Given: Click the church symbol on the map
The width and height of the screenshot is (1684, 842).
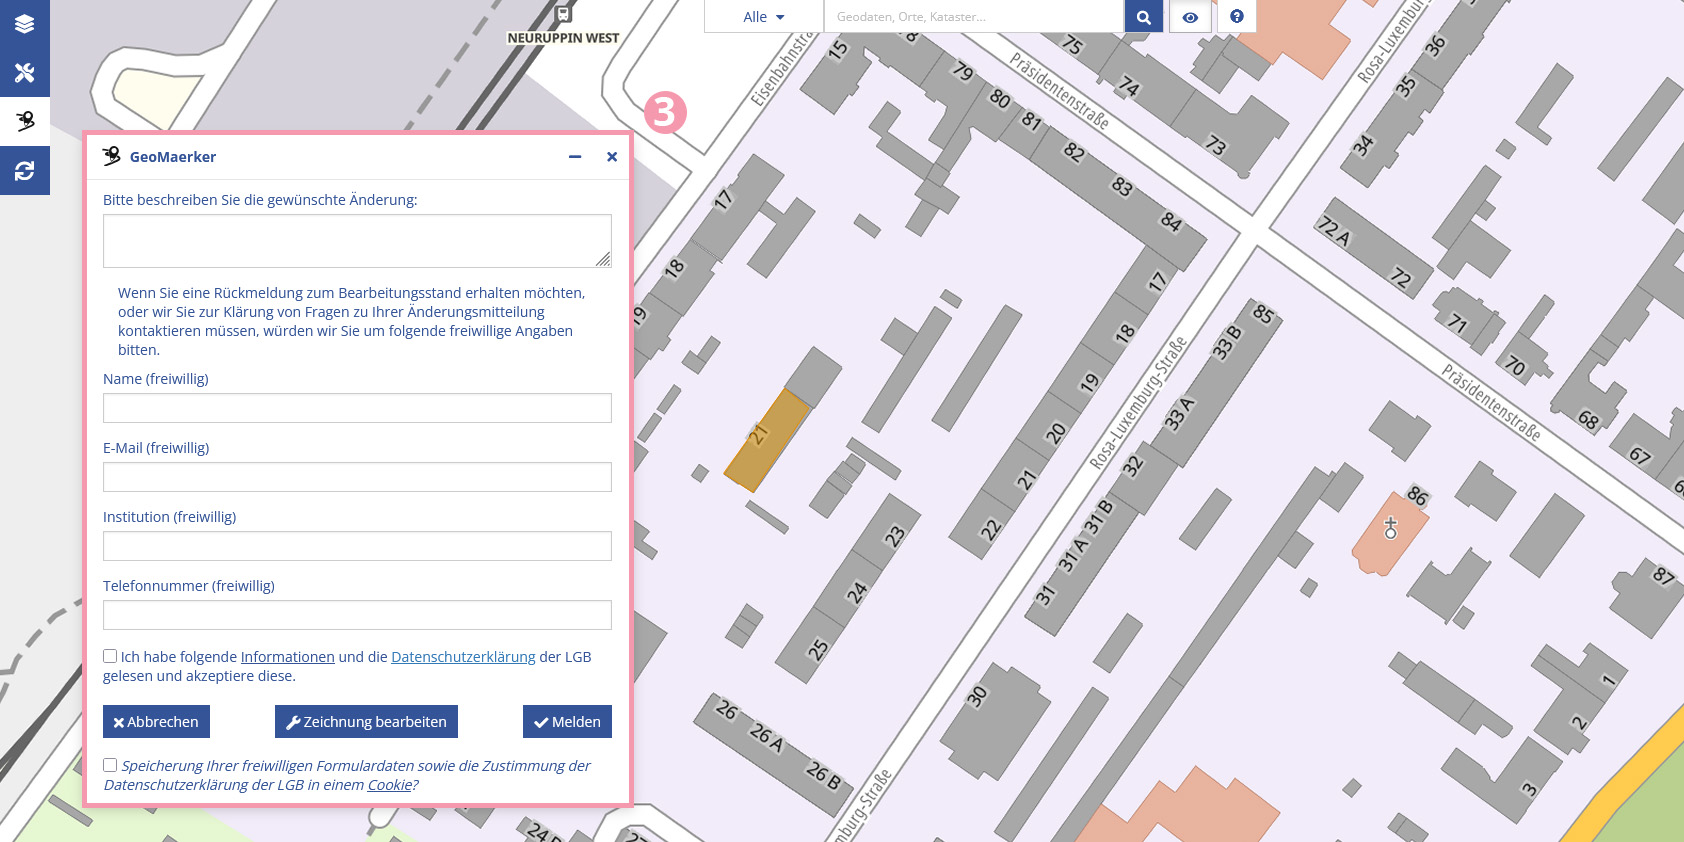Looking at the screenshot, I should coord(1390,528).
